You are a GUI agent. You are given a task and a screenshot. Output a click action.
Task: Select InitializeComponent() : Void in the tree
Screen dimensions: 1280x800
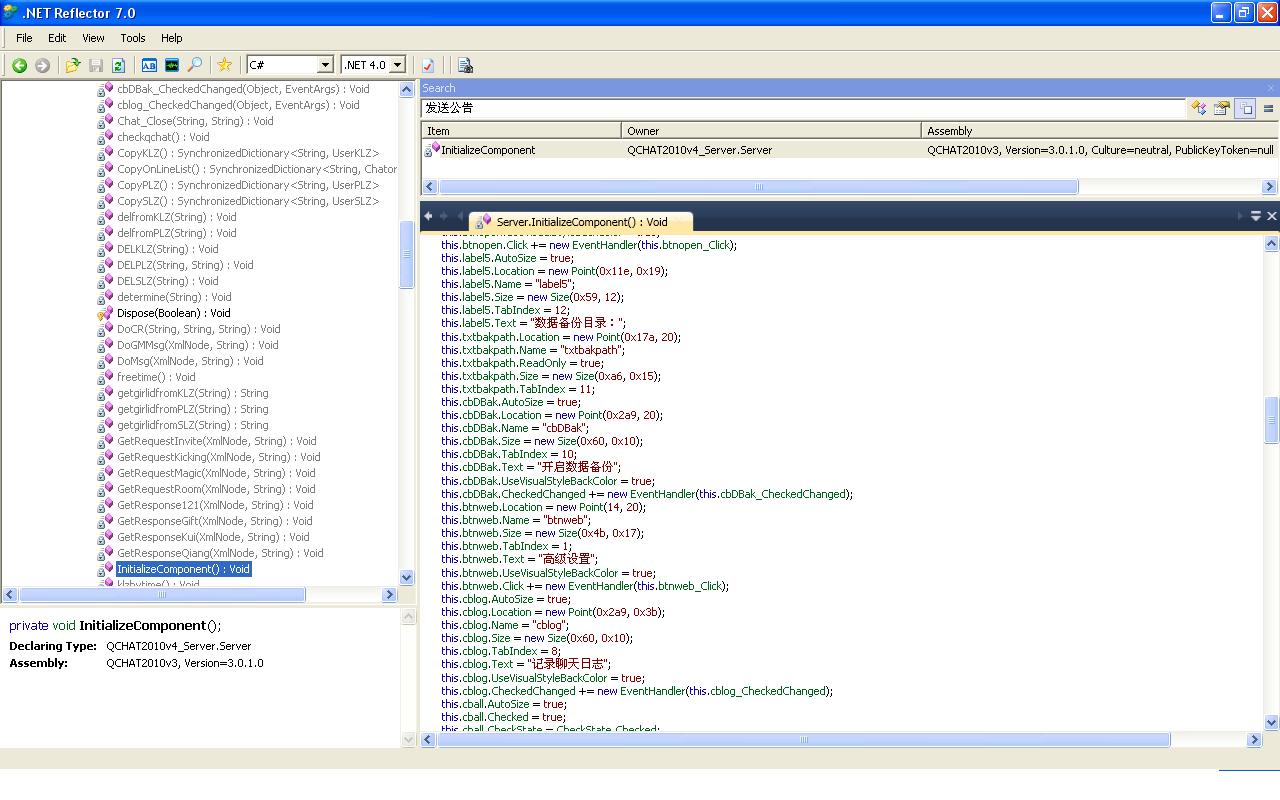tap(183, 569)
